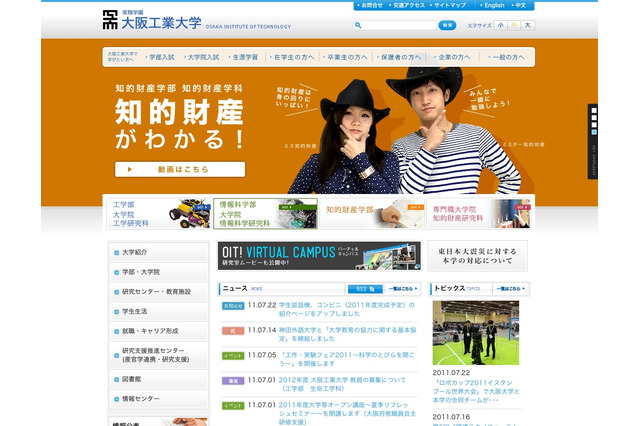Open the 11.07.22 学生談話棟 news item
Viewport: 640px width, 426px height.
(347, 309)
